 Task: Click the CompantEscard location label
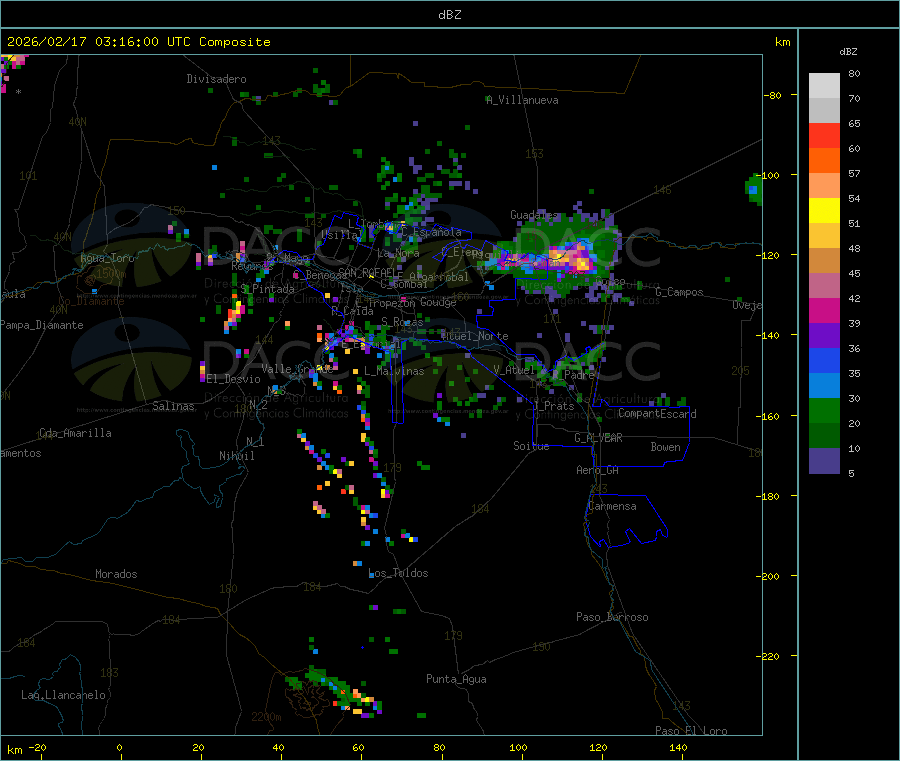tap(657, 414)
